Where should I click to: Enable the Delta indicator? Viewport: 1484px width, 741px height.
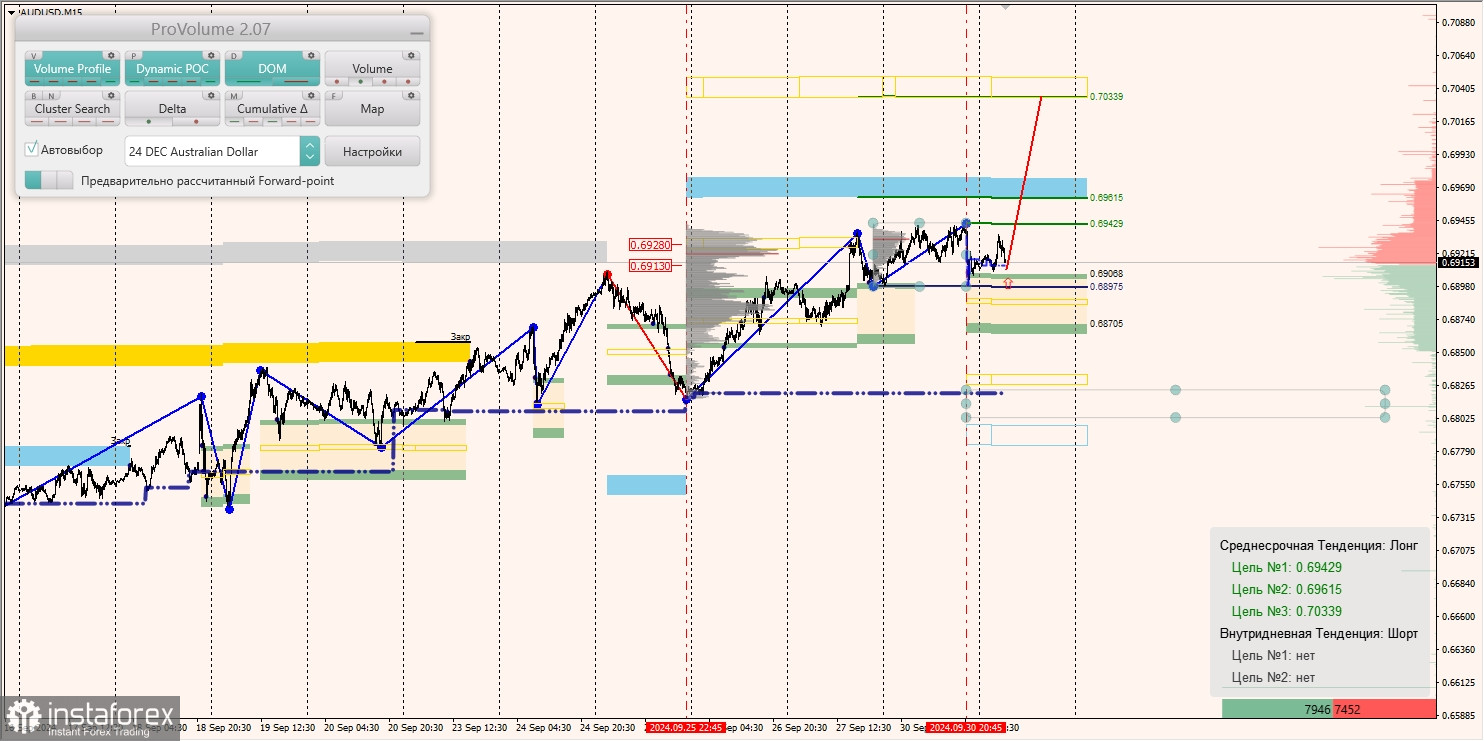click(172, 109)
